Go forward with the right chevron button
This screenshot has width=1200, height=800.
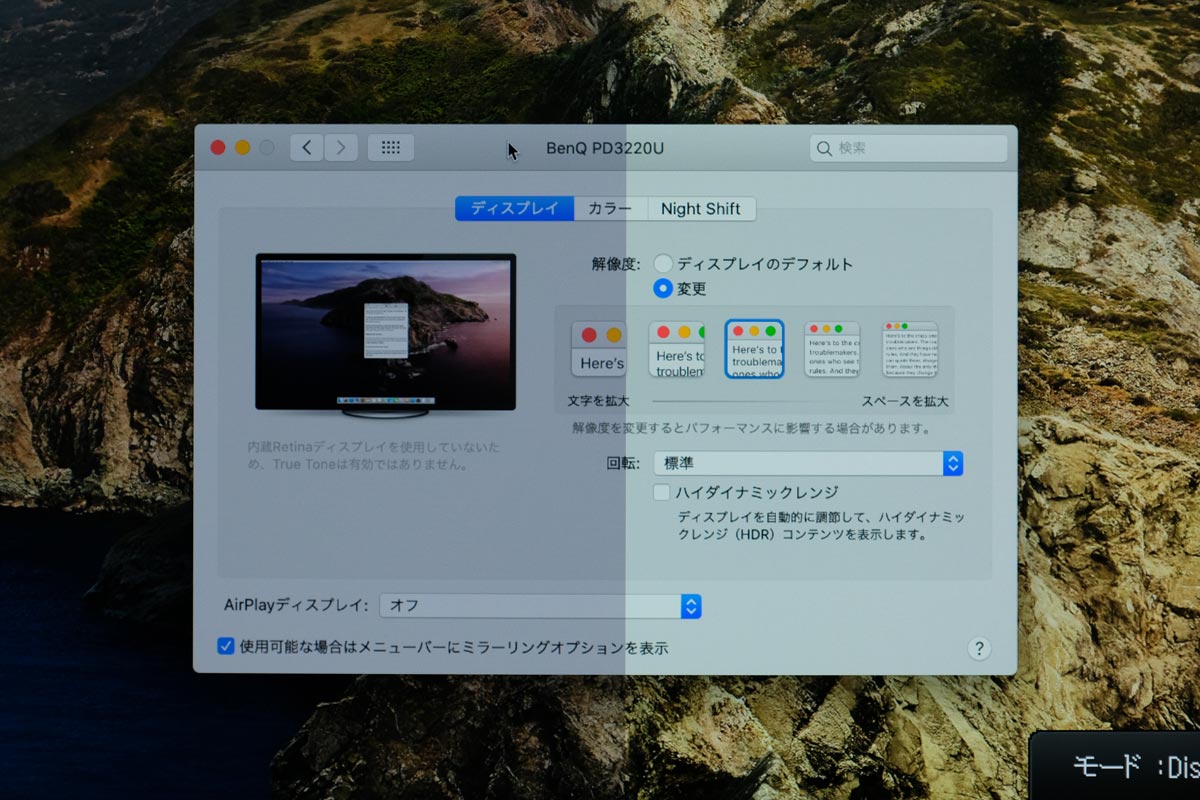pyautogui.click(x=341, y=148)
